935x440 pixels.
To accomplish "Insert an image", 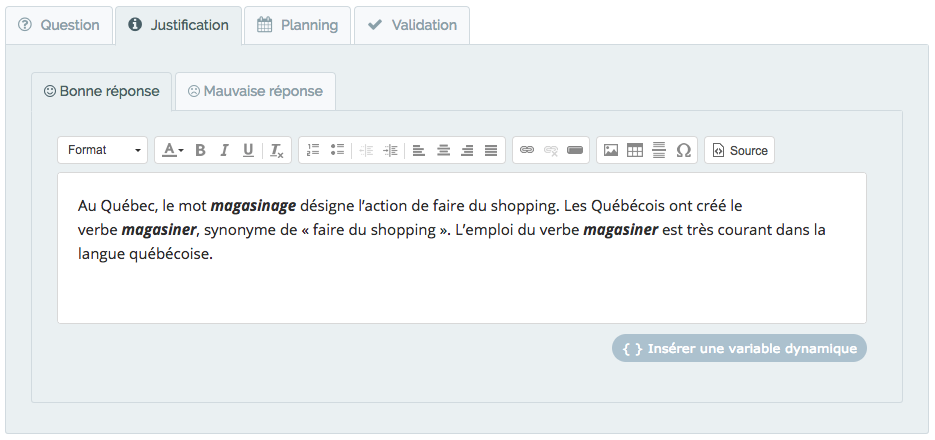I will click(611, 150).
